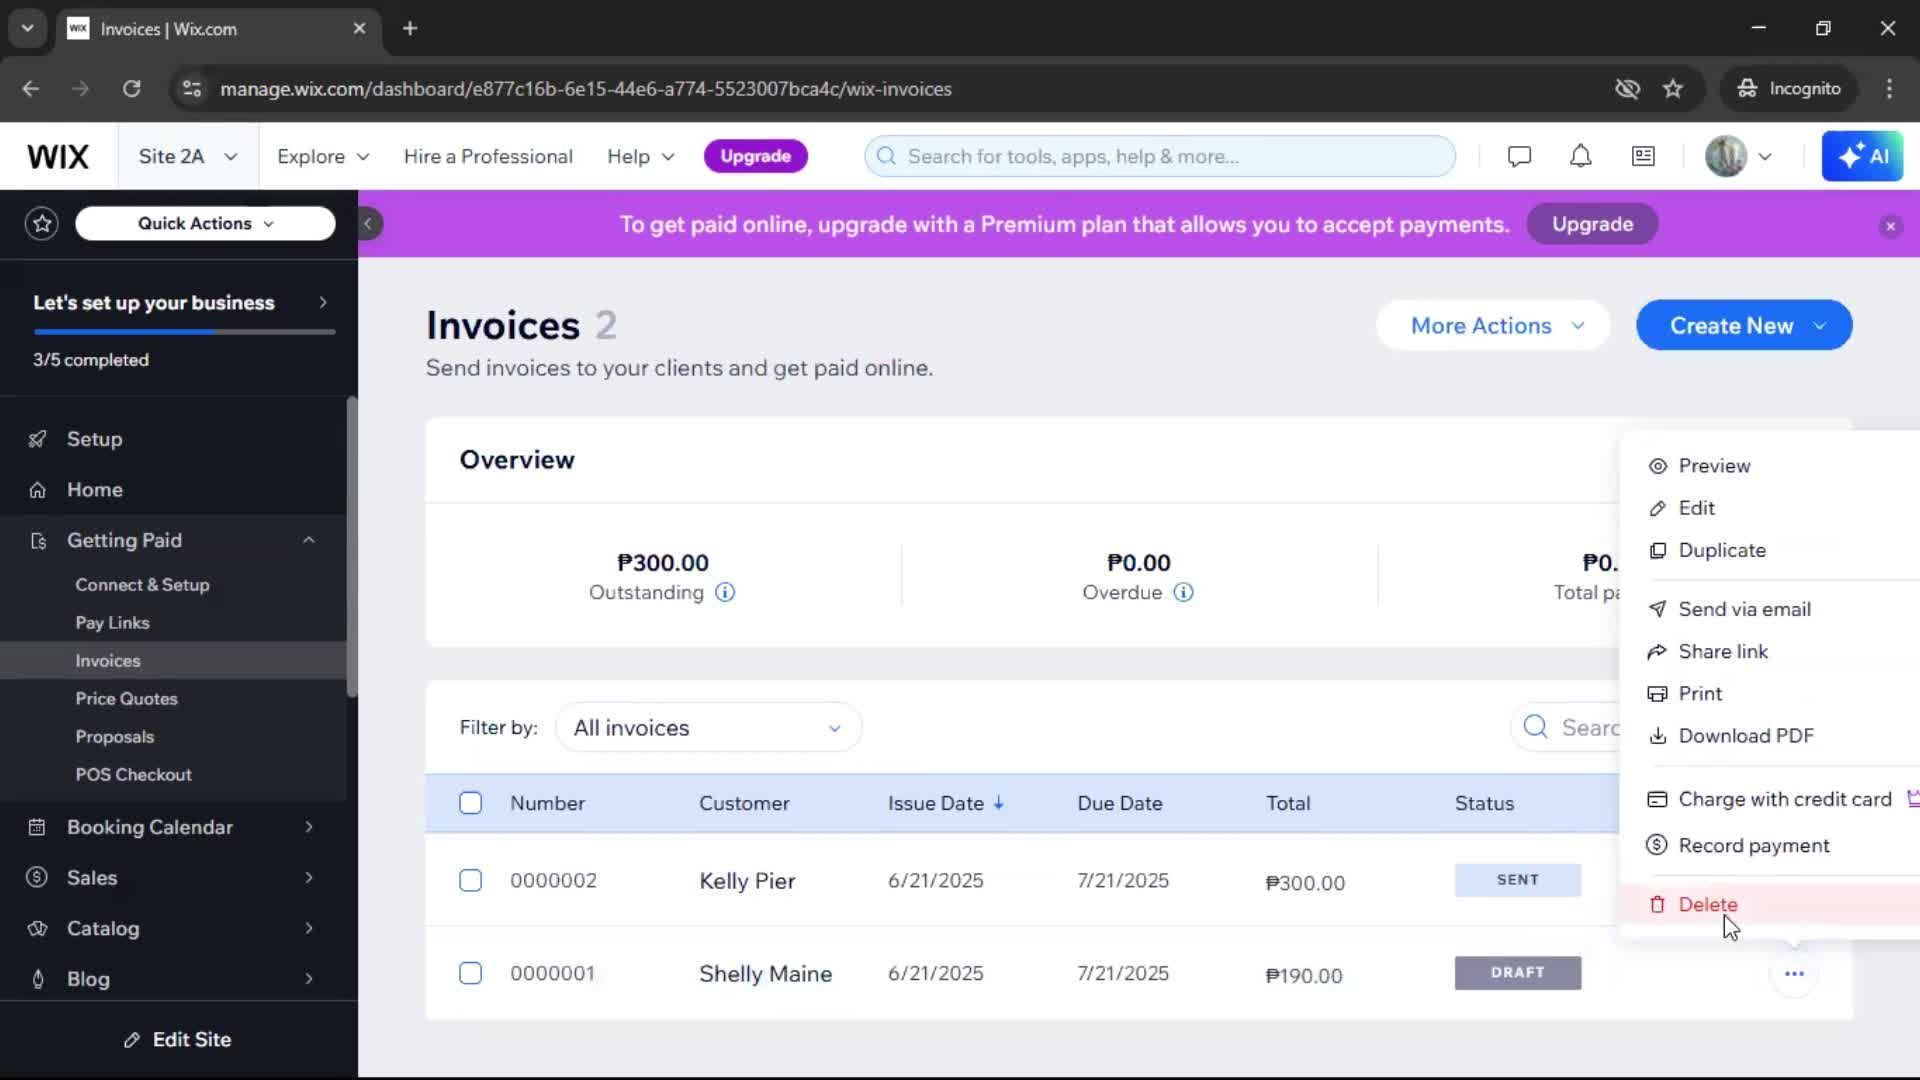Click the Outstanding info icon

tap(725, 592)
